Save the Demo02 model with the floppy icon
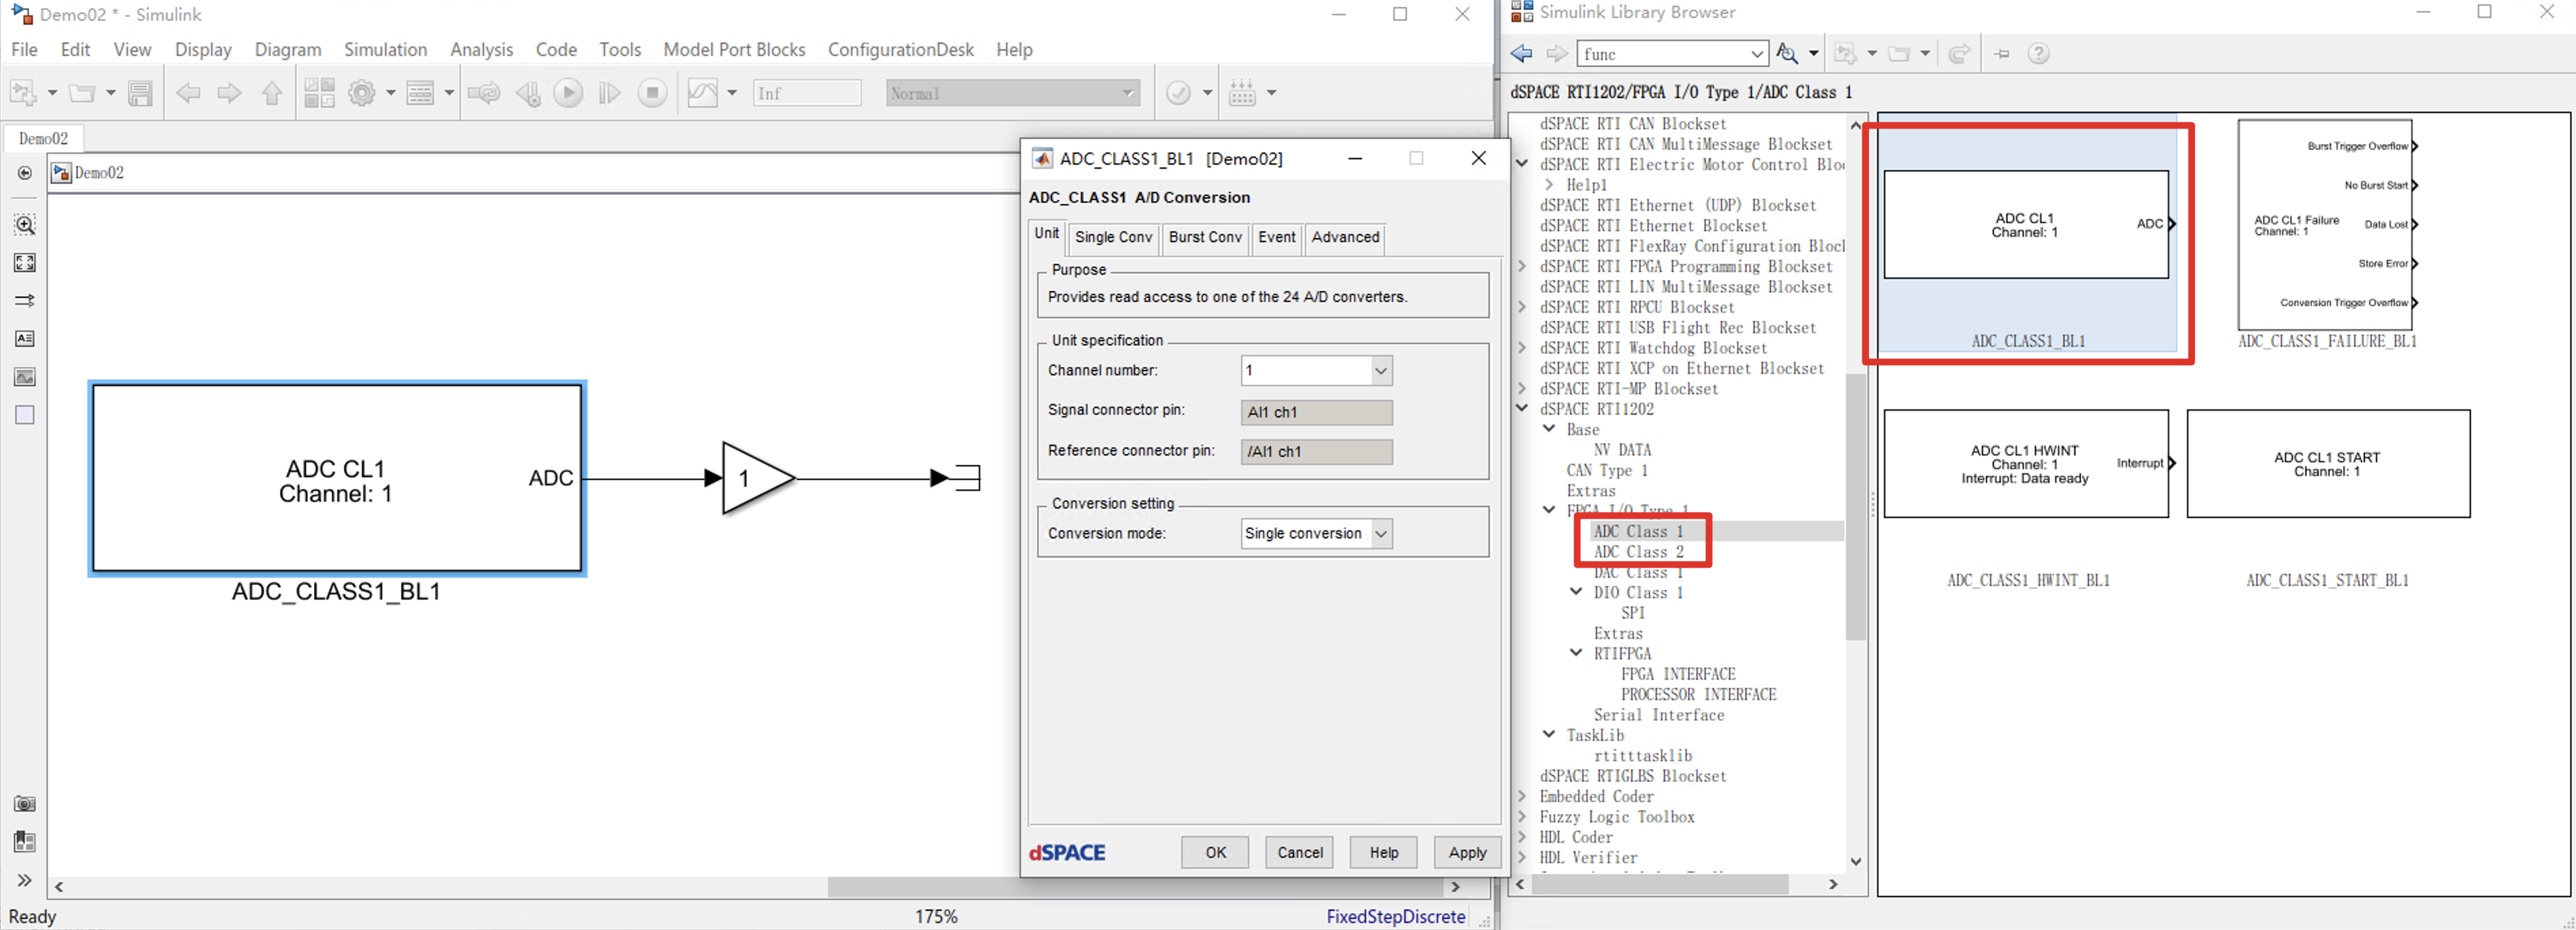Viewport: 2576px width, 930px height. point(141,93)
